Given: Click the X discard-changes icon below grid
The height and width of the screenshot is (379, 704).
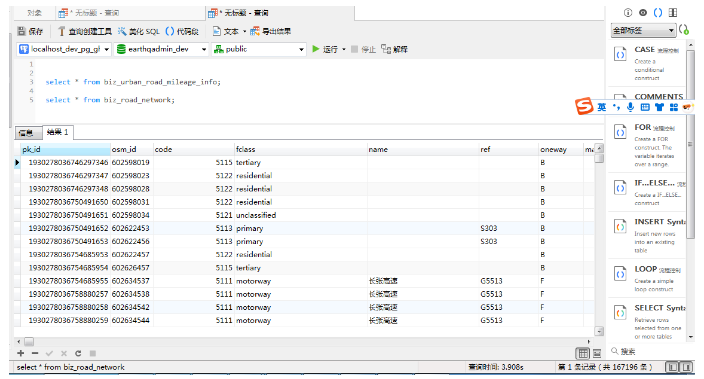Looking at the screenshot, I should [64, 353].
